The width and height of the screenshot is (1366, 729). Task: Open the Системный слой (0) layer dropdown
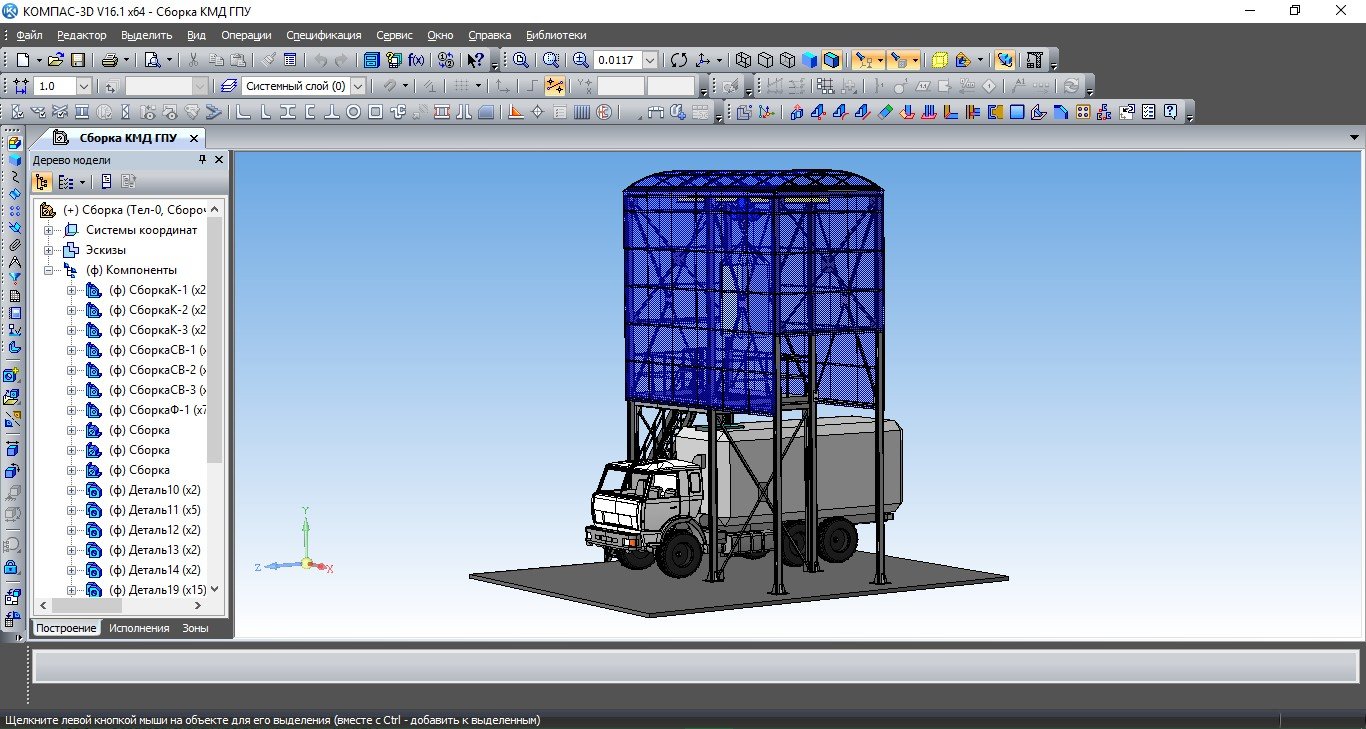point(358,86)
